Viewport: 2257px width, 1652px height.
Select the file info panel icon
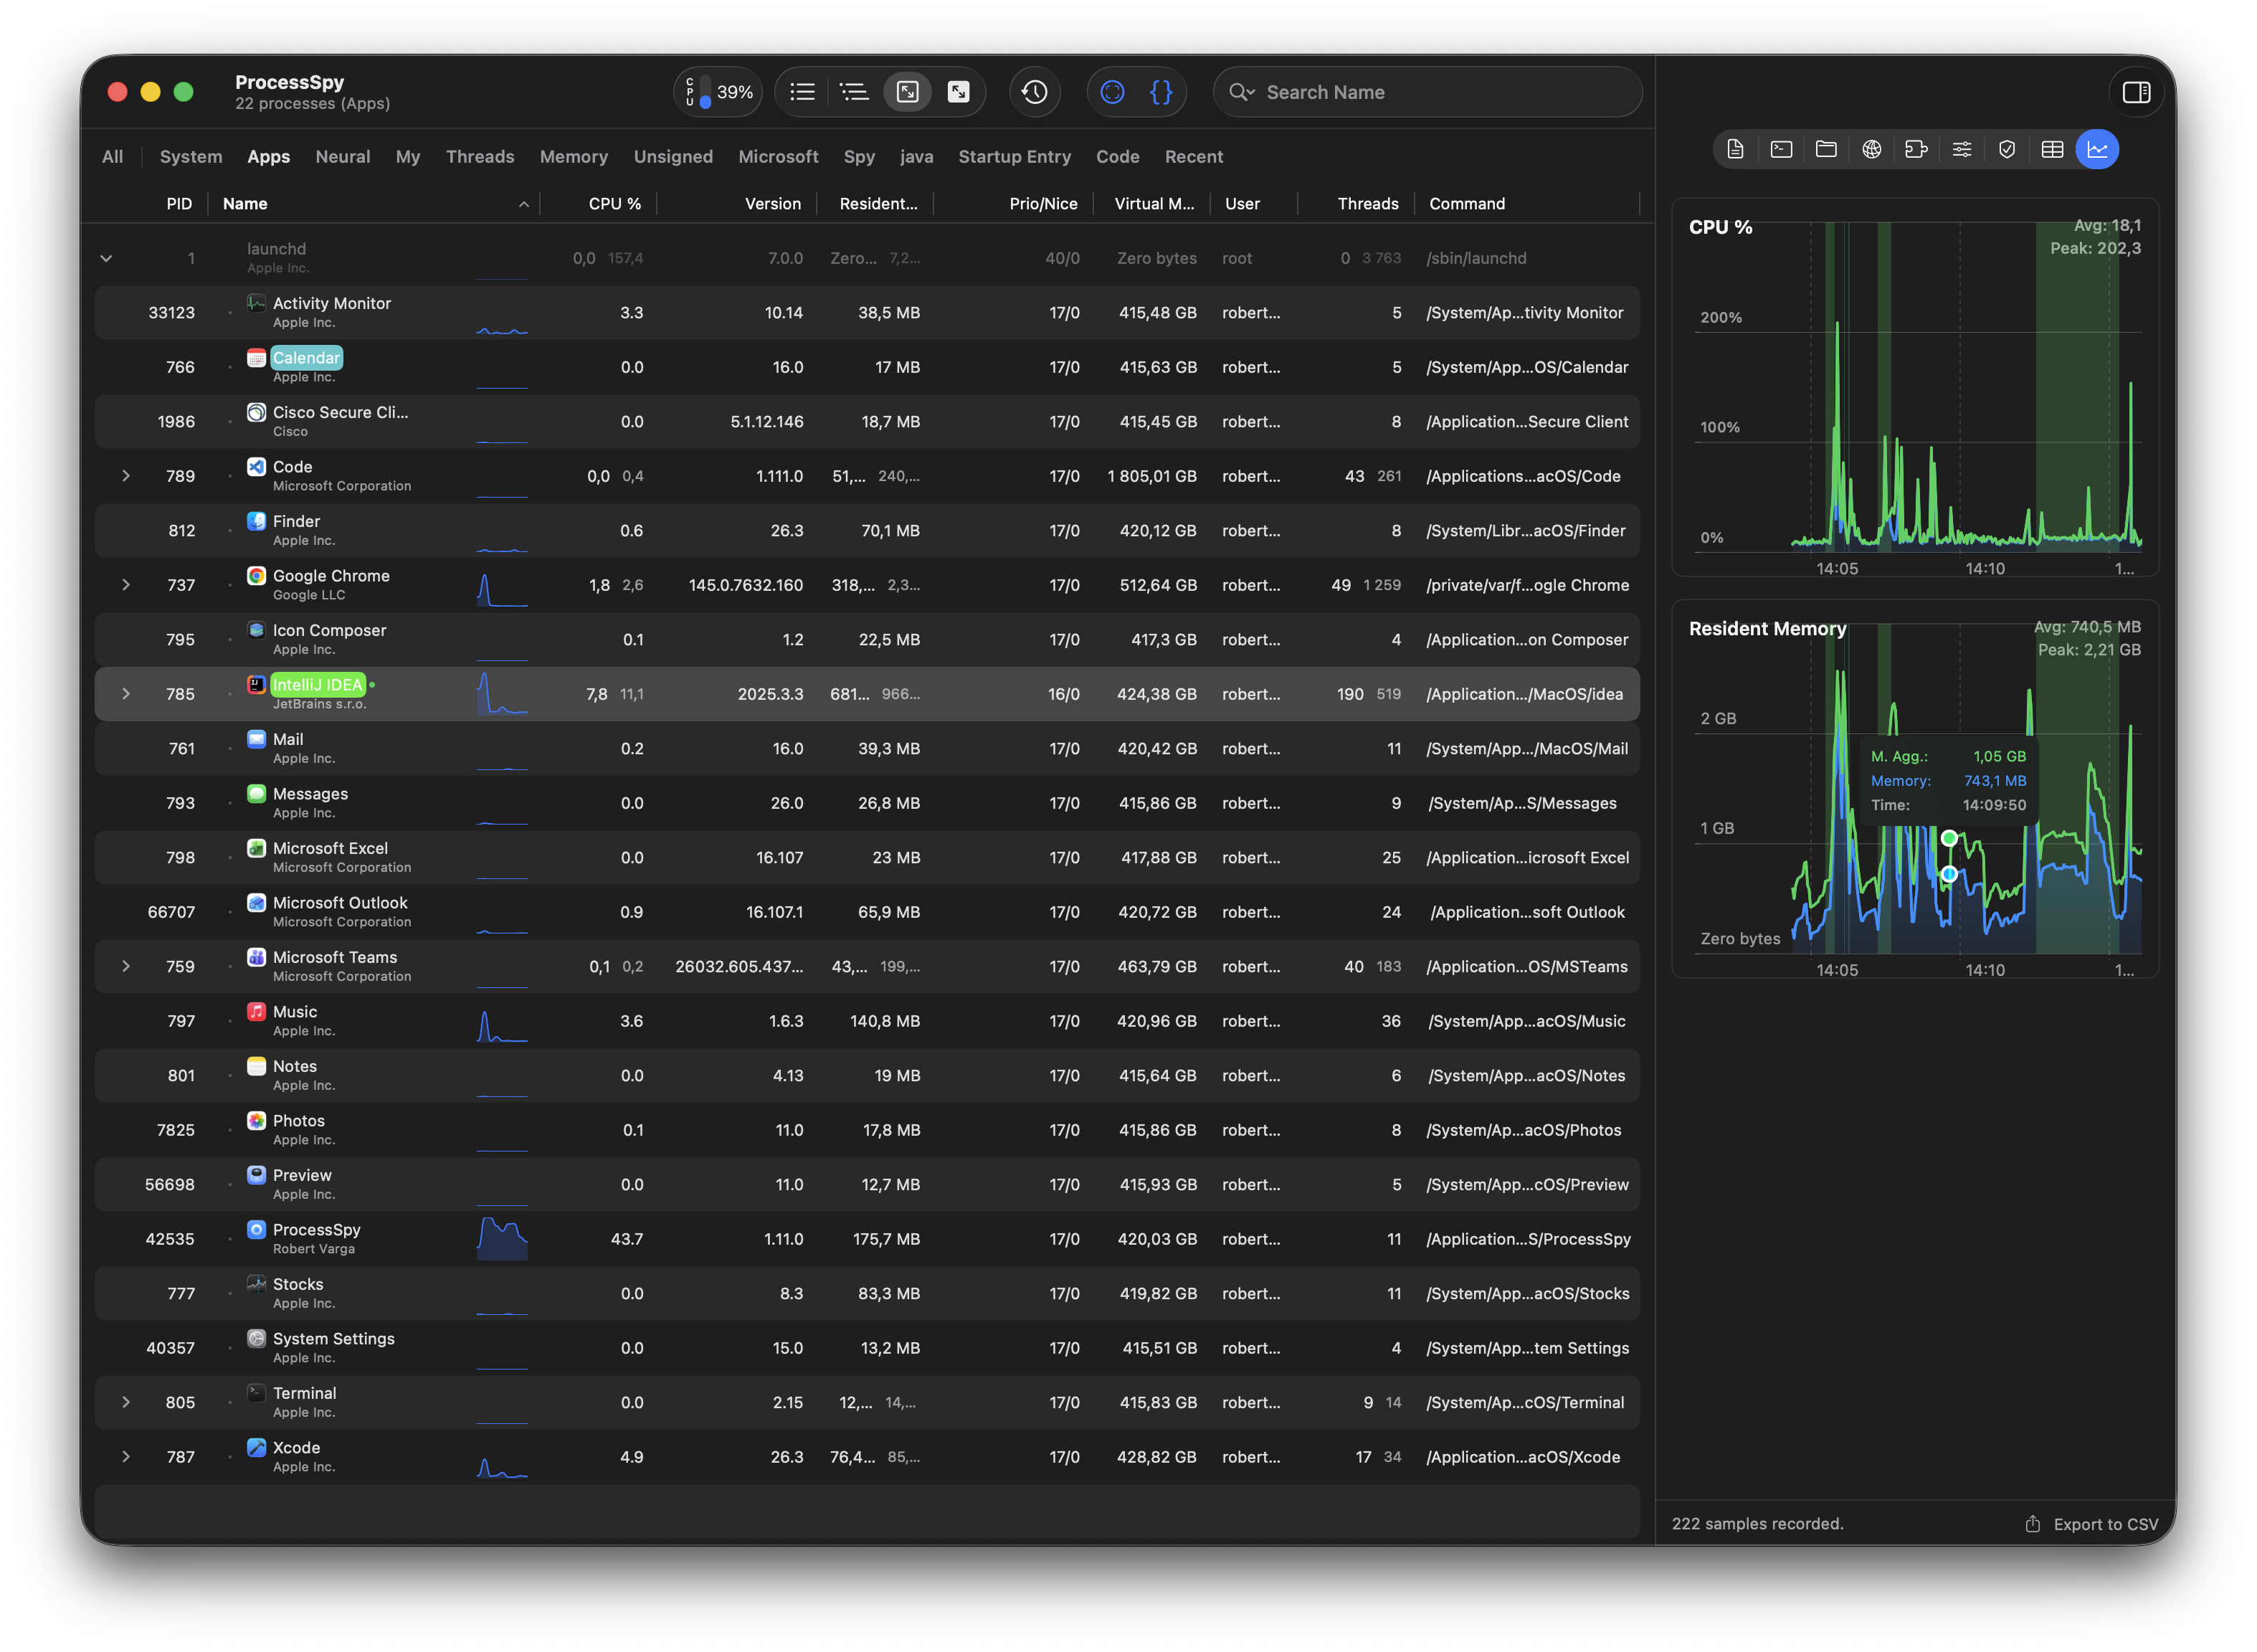pos(1735,149)
